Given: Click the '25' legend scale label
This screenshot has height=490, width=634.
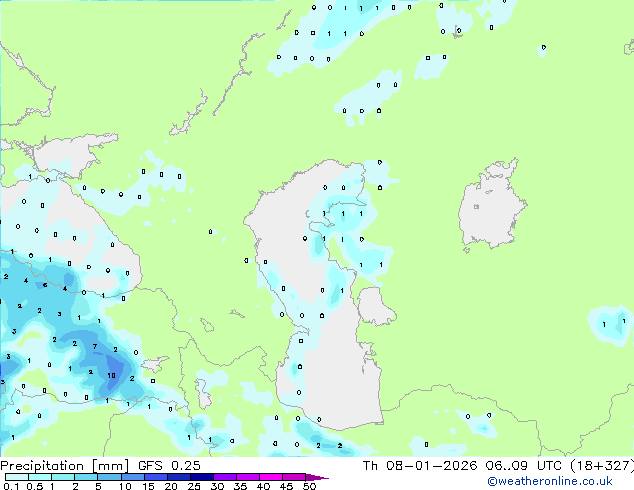Looking at the screenshot, I should (x=194, y=486).
